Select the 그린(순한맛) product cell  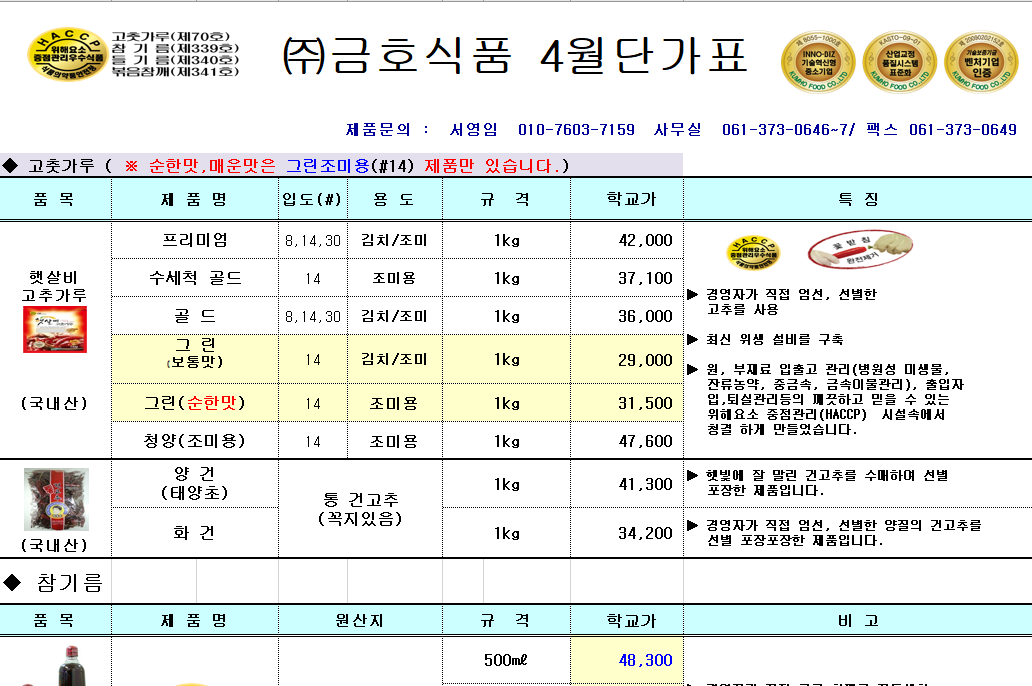click(195, 403)
